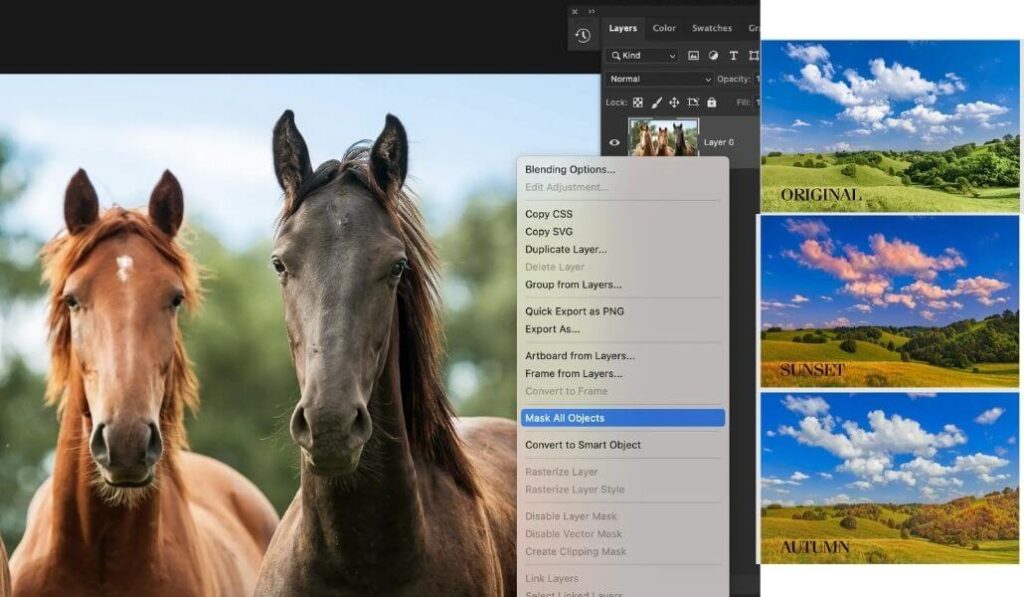Filter layers by pixel layers icon
Screen dimensions: 1024x597
point(693,56)
